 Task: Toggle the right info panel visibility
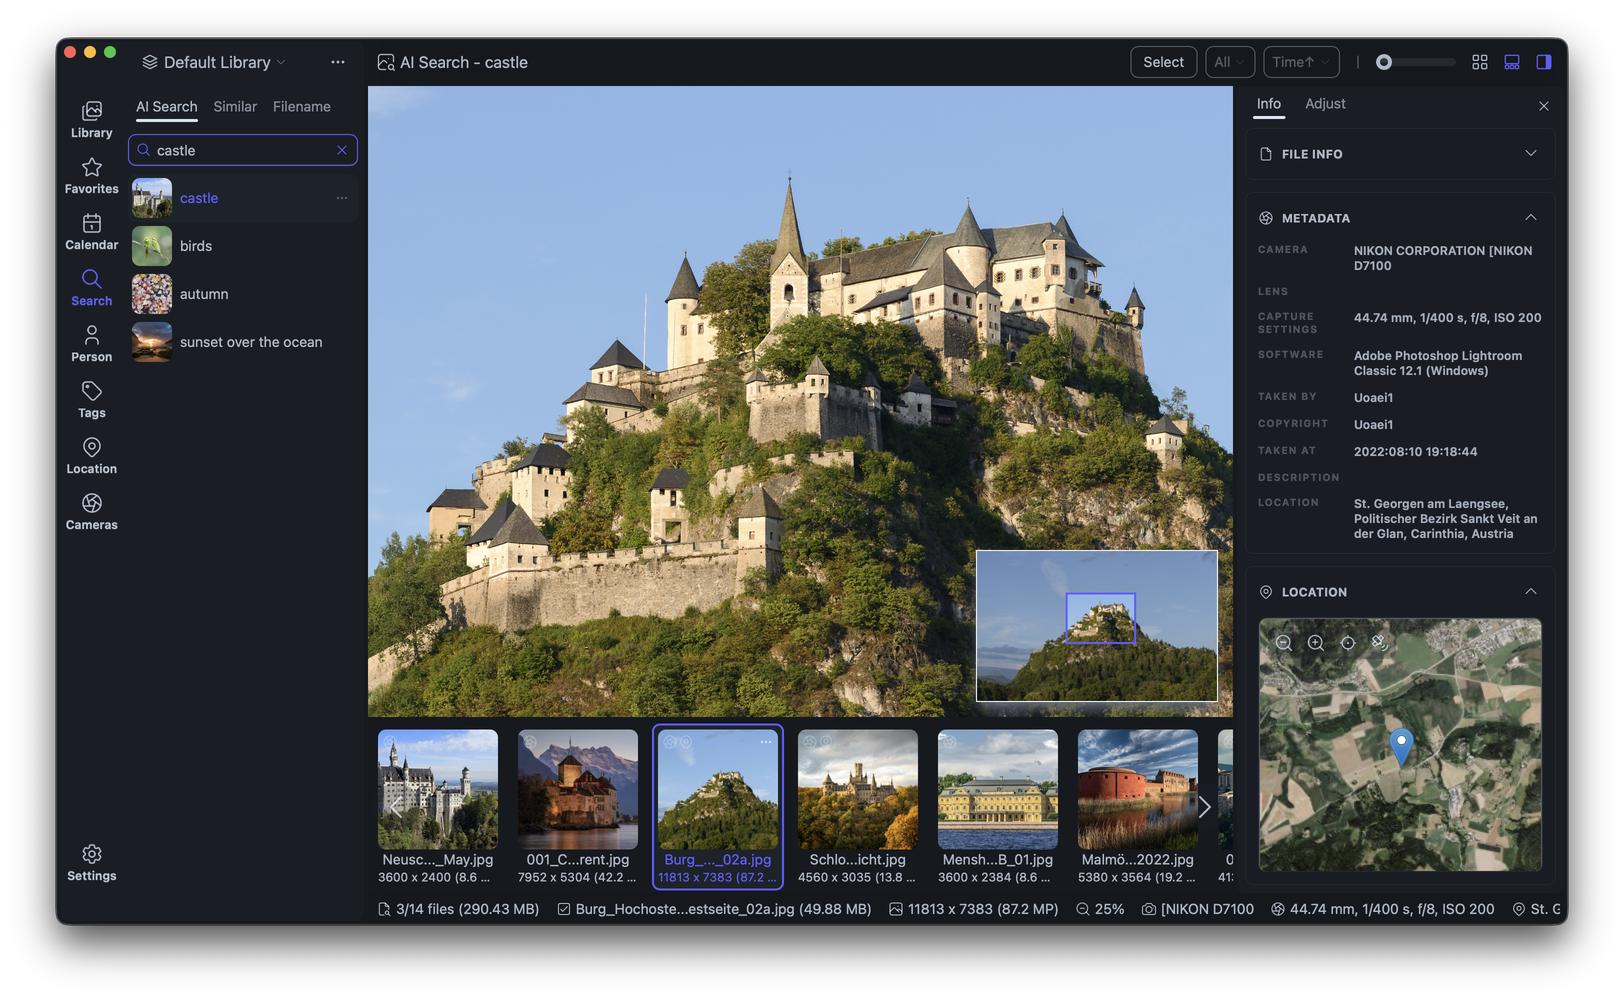[x=1544, y=61]
